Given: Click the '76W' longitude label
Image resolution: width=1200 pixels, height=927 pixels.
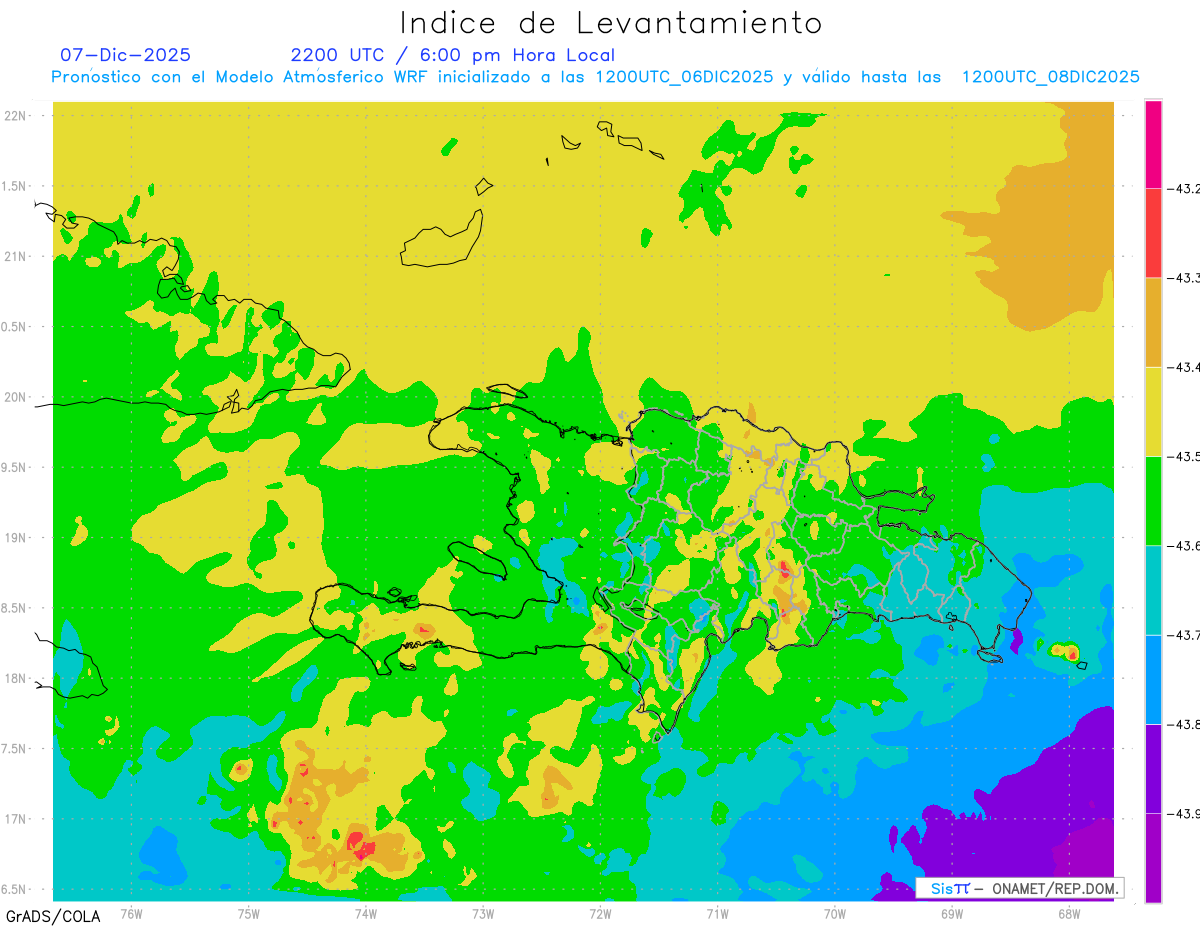Looking at the screenshot, I should 131,912.
